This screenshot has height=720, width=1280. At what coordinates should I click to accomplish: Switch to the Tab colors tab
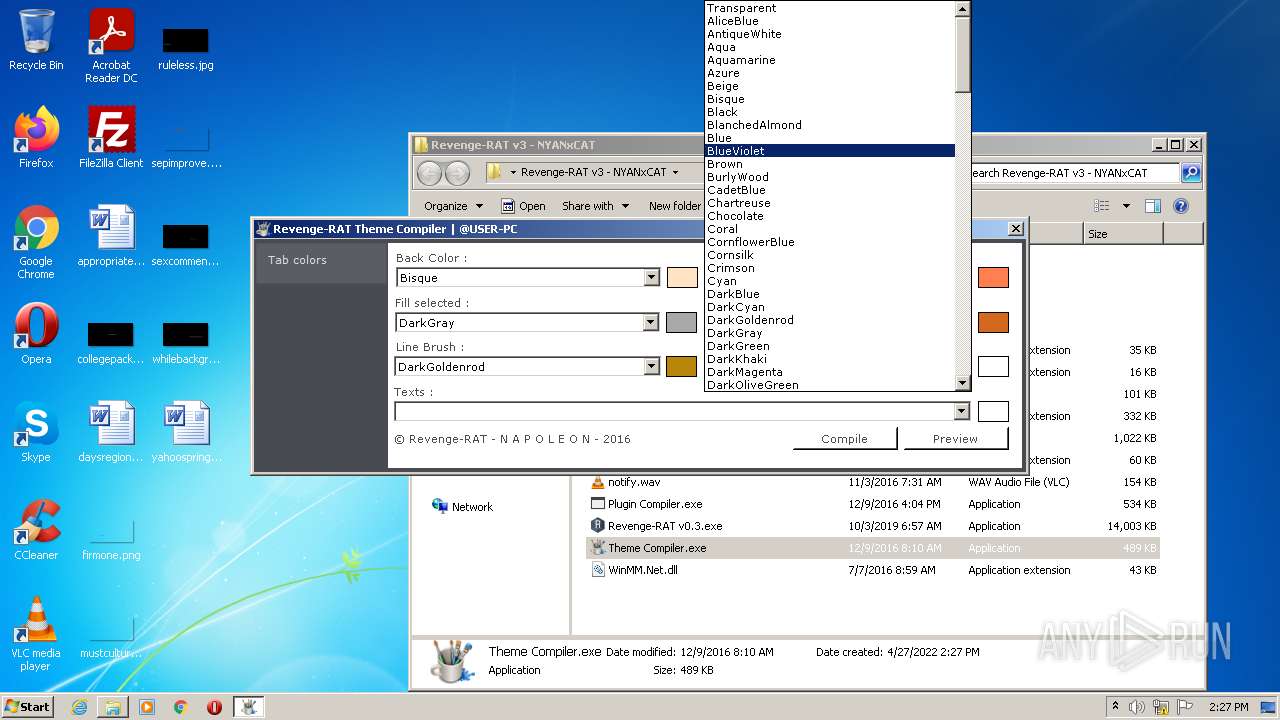(321, 260)
